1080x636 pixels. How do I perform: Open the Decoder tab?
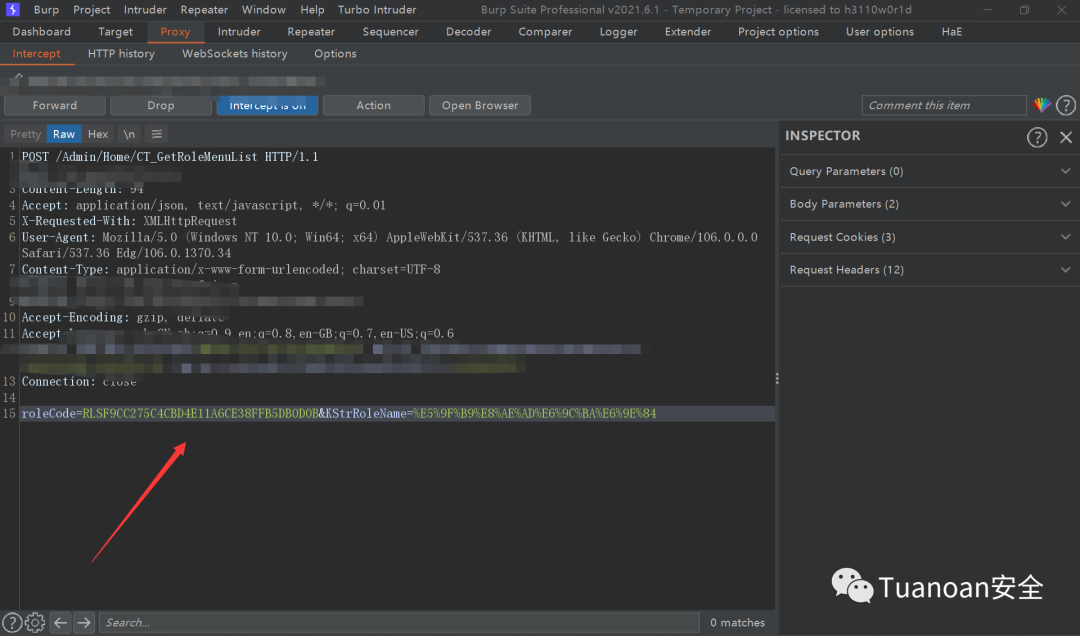[x=468, y=32]
